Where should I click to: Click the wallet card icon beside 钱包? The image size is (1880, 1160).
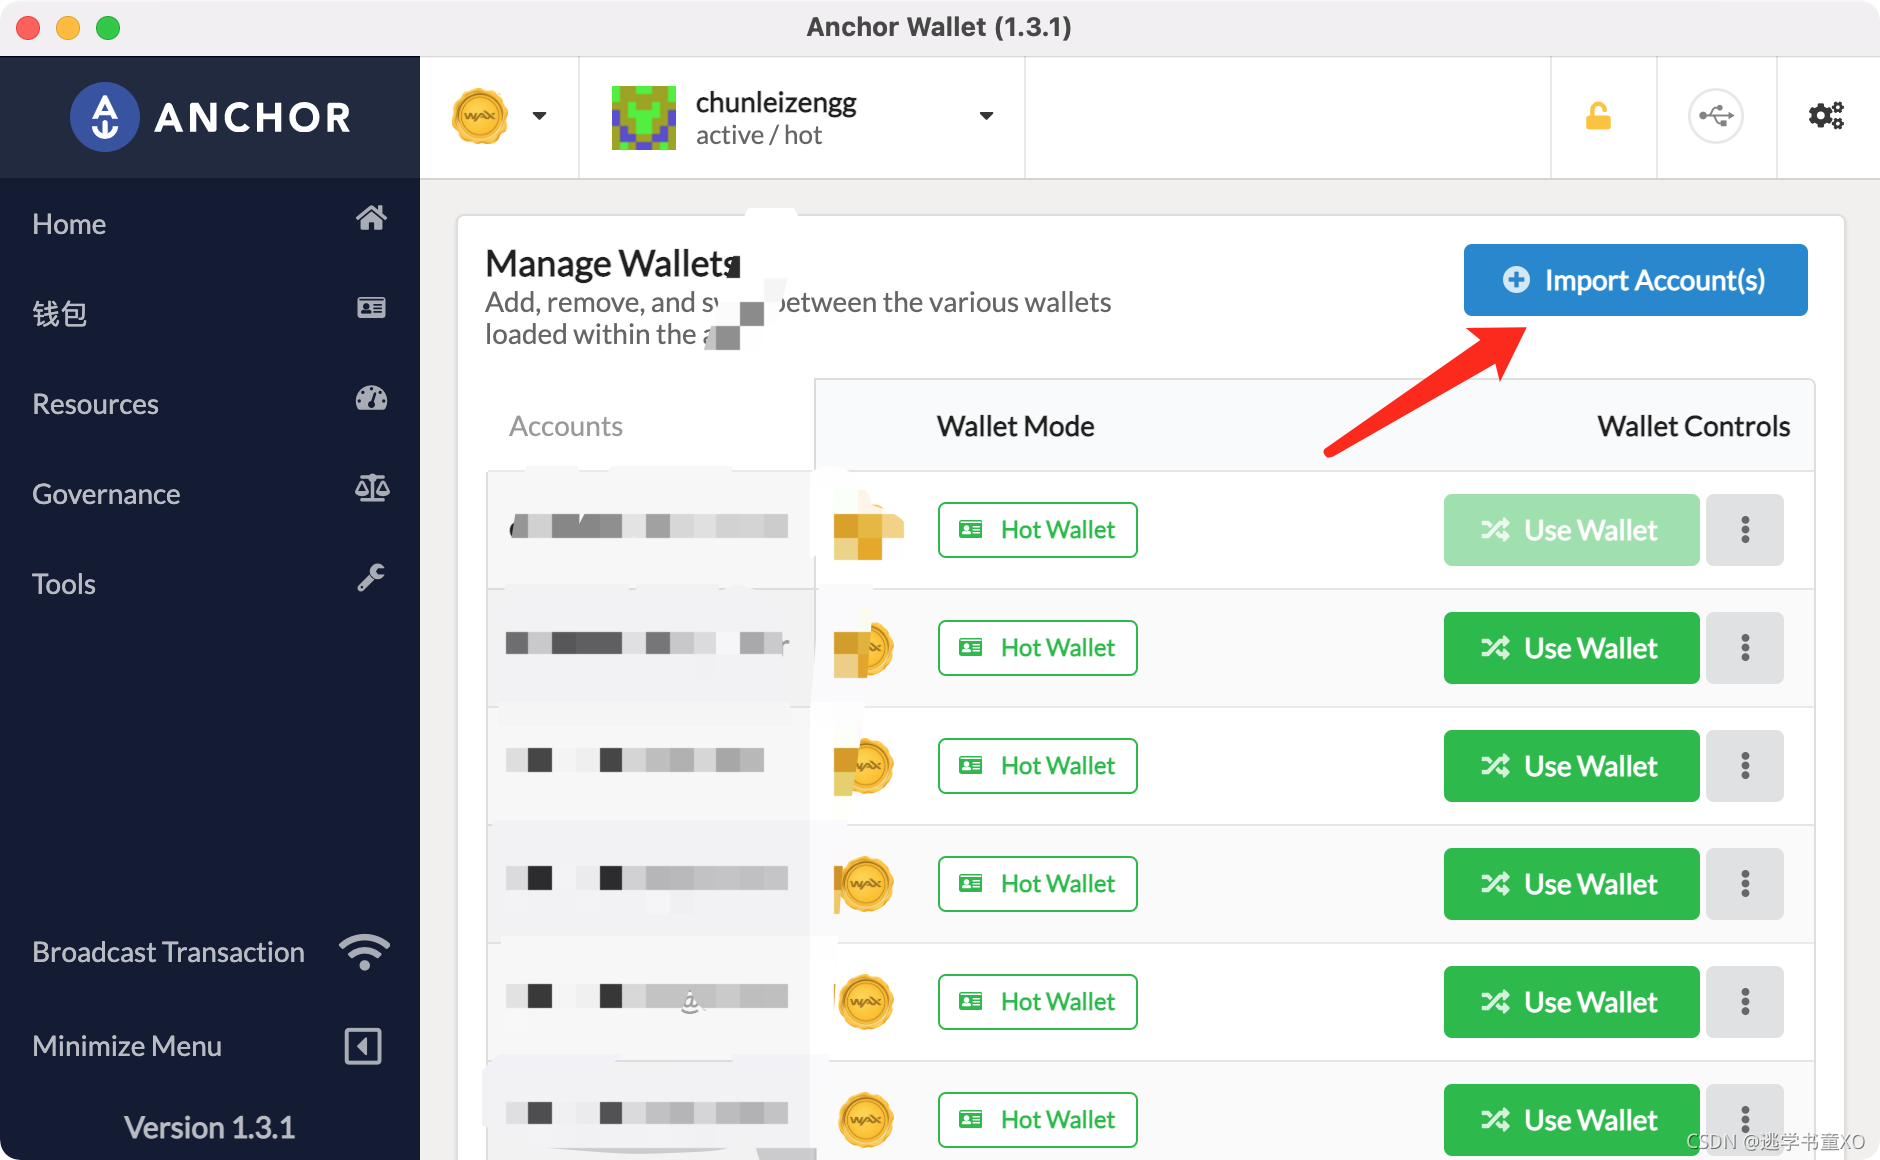tap(371, 307)
